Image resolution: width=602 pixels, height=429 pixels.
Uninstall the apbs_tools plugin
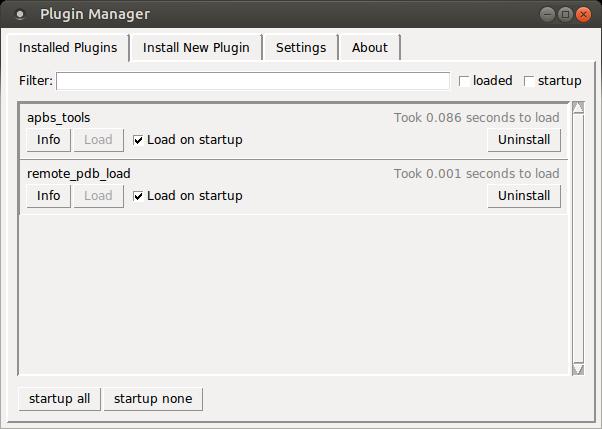[524, 140]
